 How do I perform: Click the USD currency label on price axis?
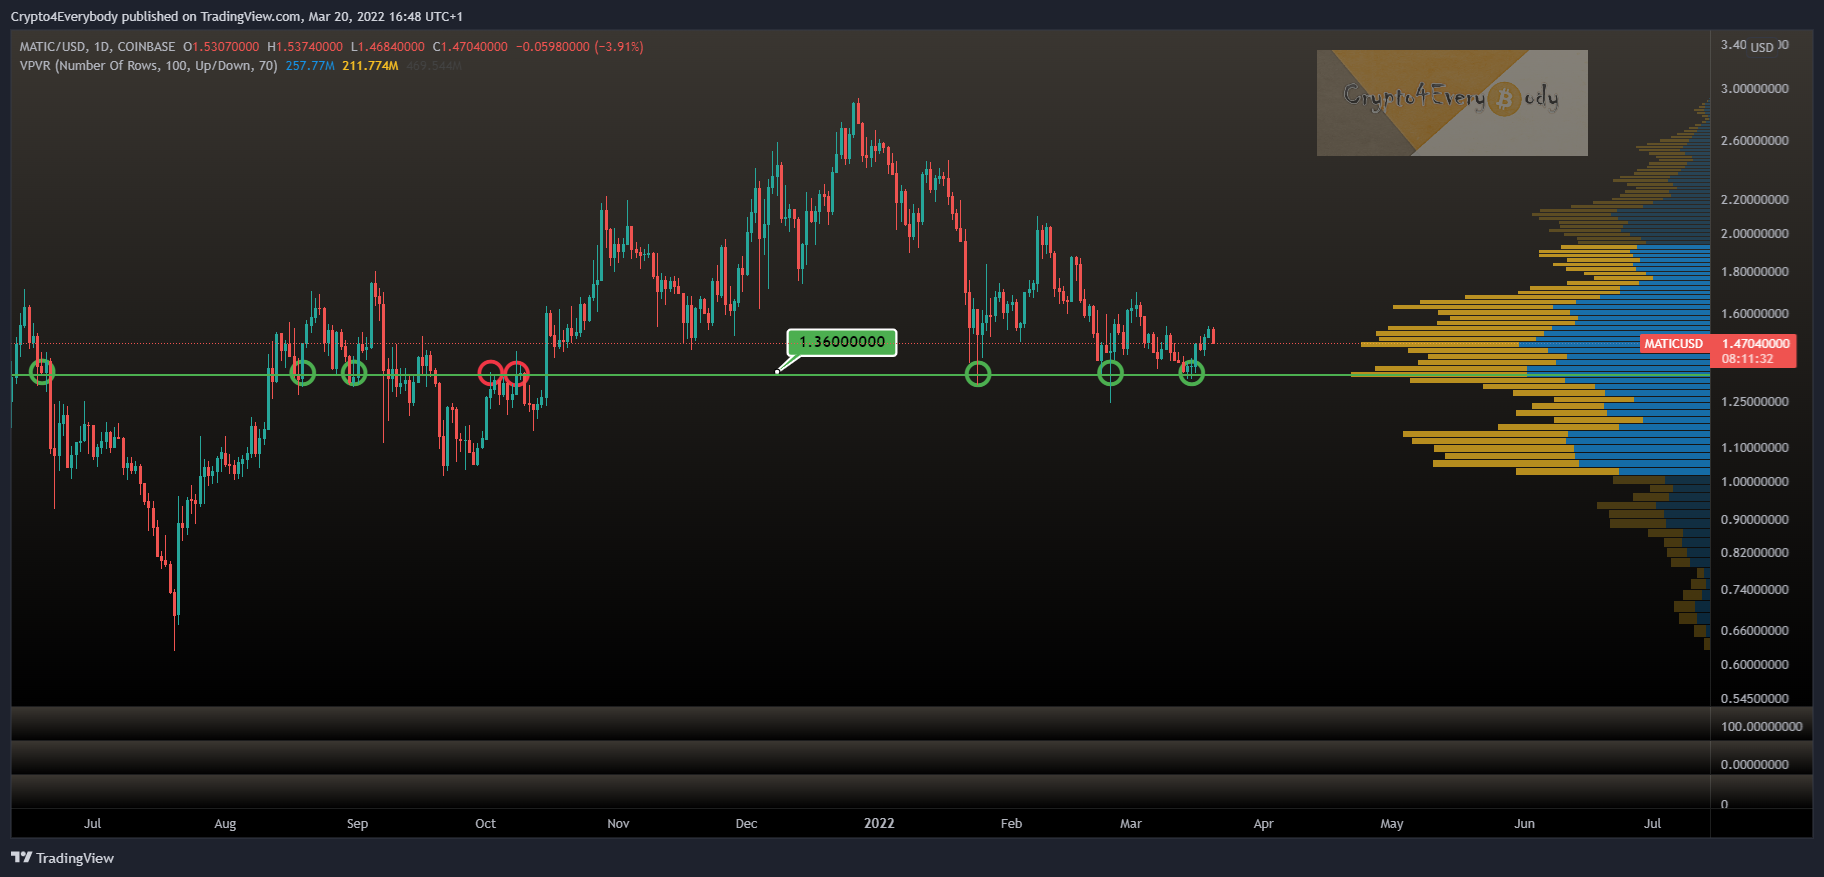tap(1762, 47)
